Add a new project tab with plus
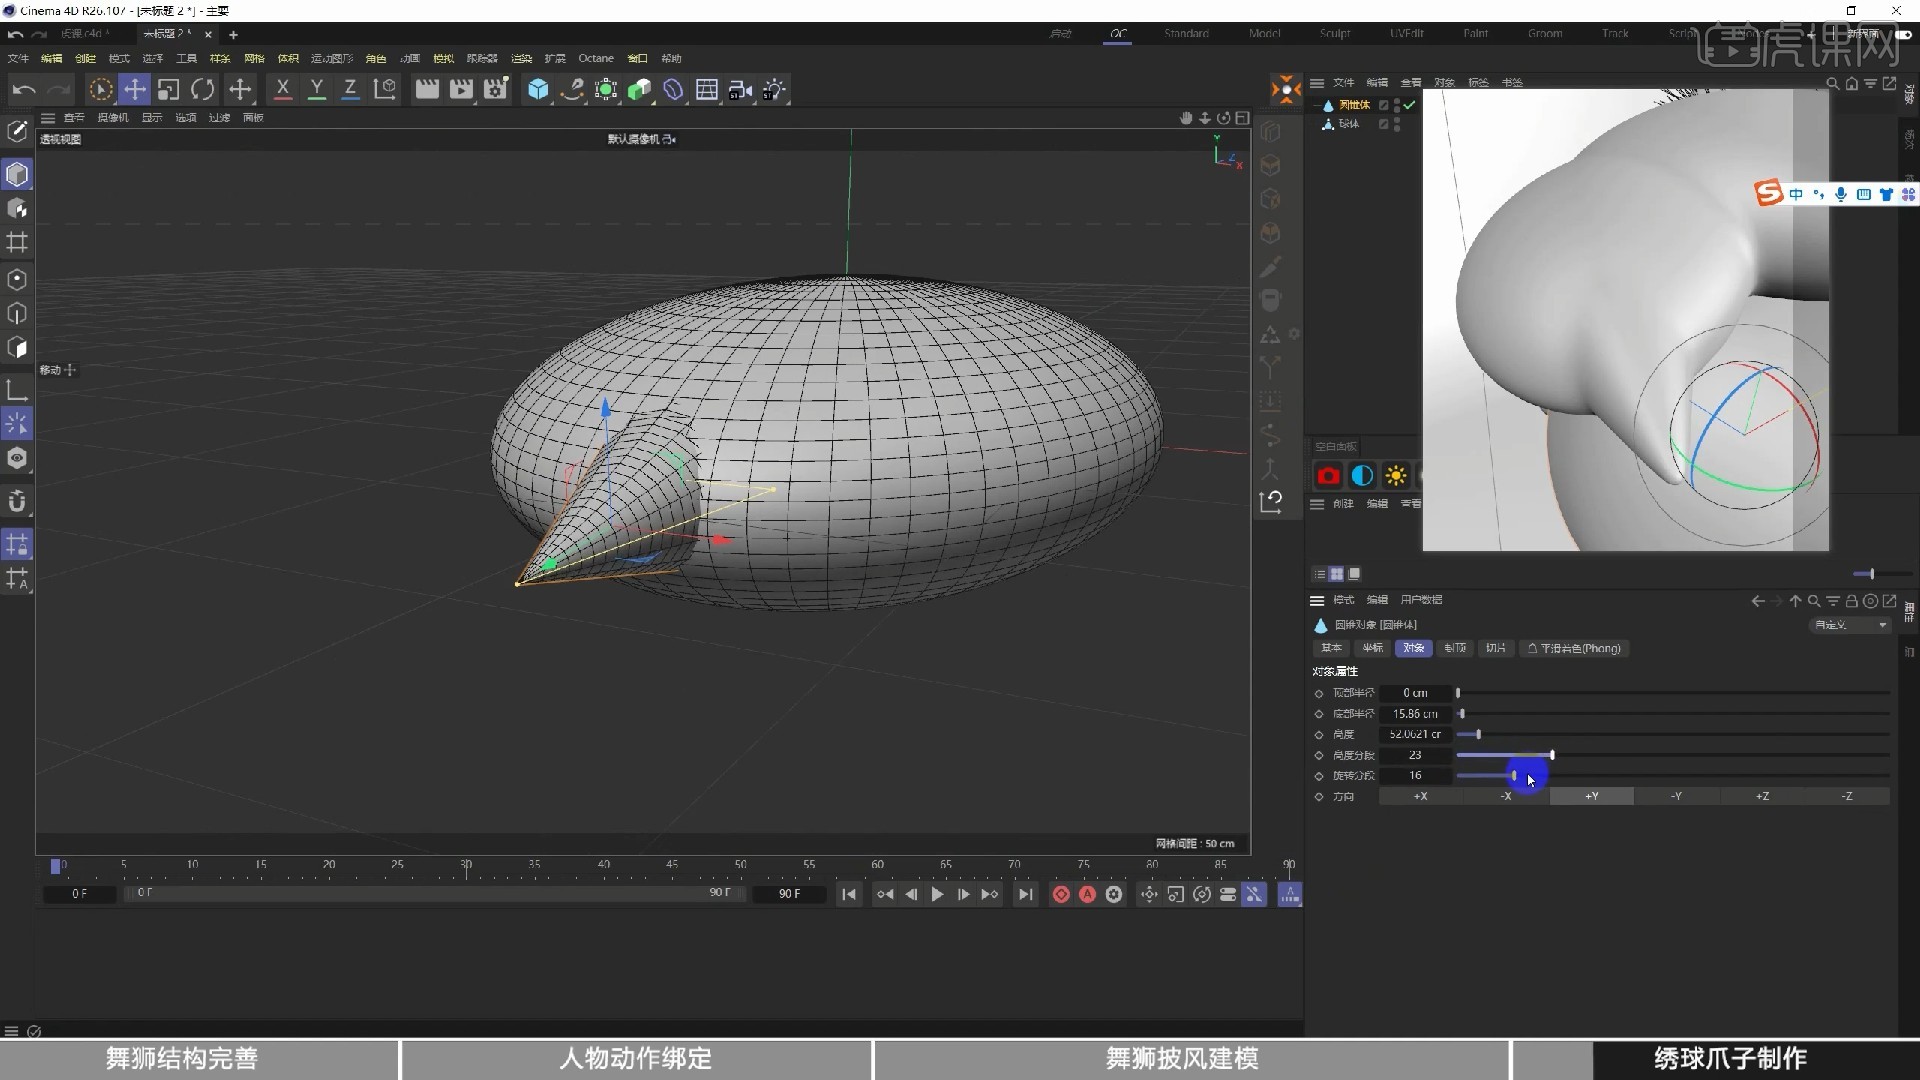The height and width of the screenshot is (1080, 1920). 233,35
